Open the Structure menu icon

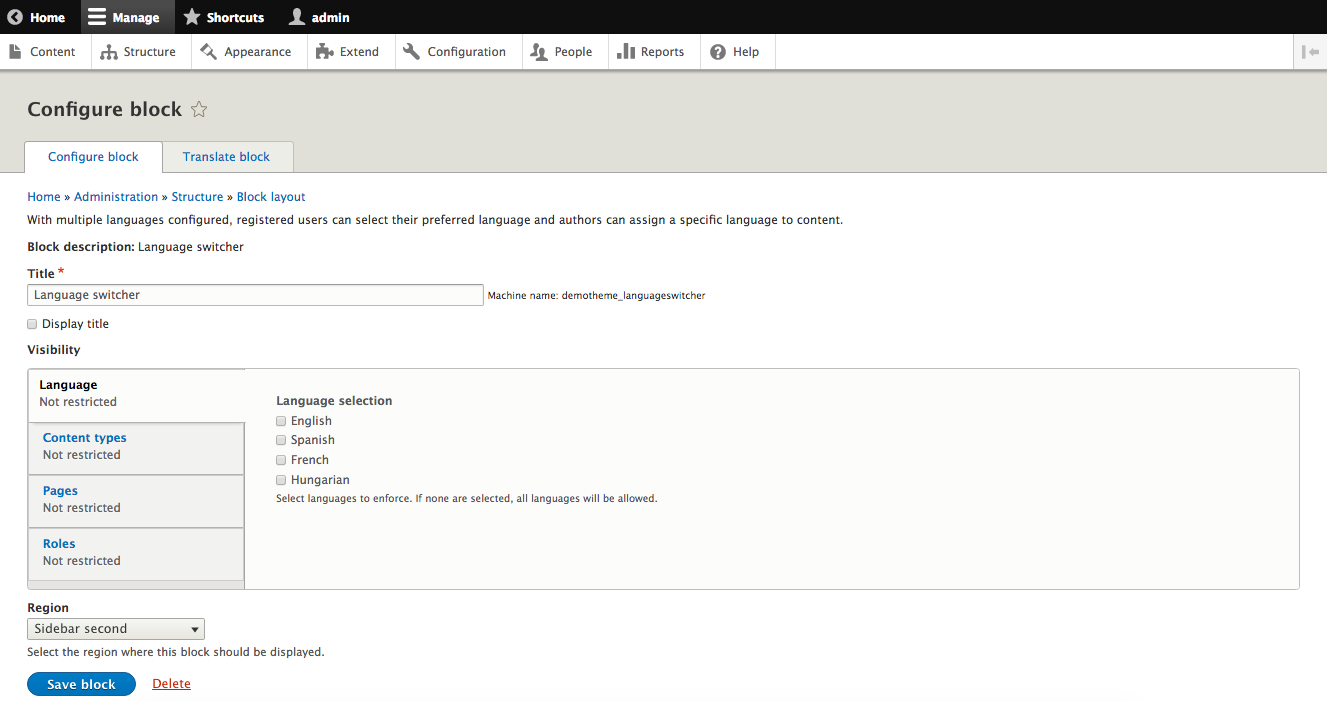pos(109,52)
